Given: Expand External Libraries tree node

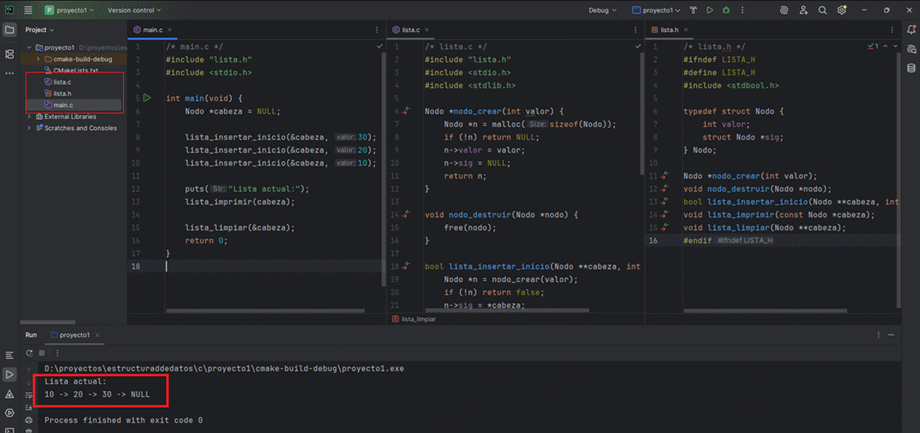Looking at the screenshot, I should [29, 116].
